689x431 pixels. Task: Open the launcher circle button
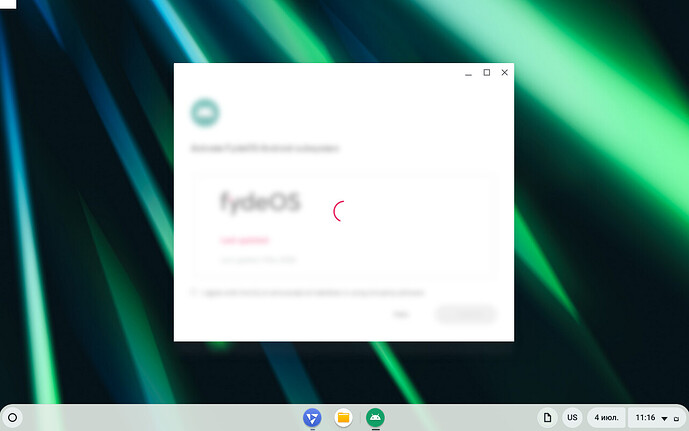point(12,417)
